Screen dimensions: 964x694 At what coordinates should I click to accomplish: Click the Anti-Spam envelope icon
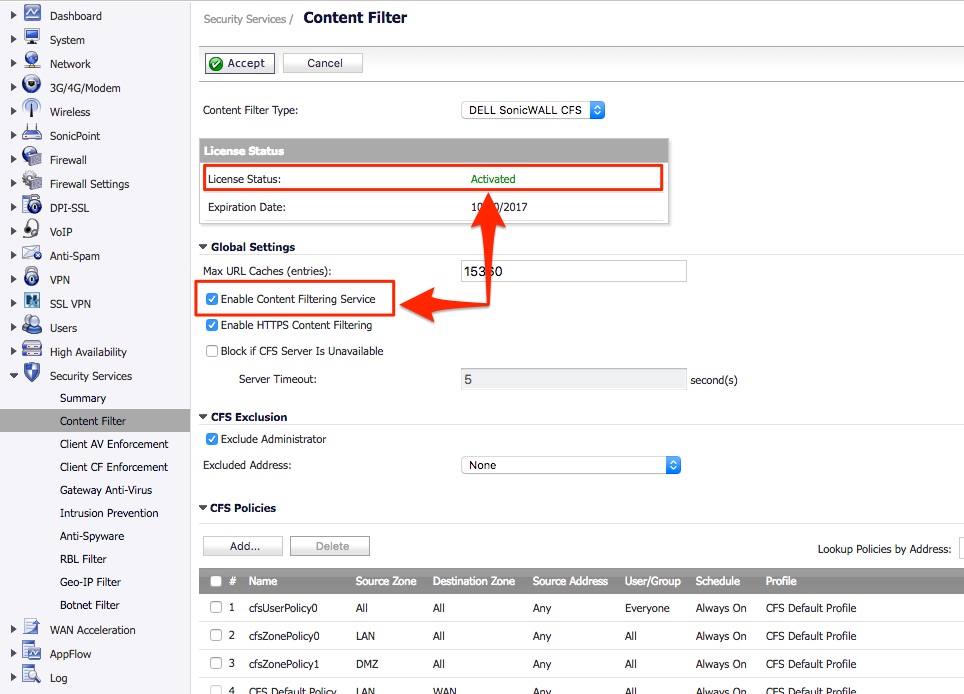32,253
